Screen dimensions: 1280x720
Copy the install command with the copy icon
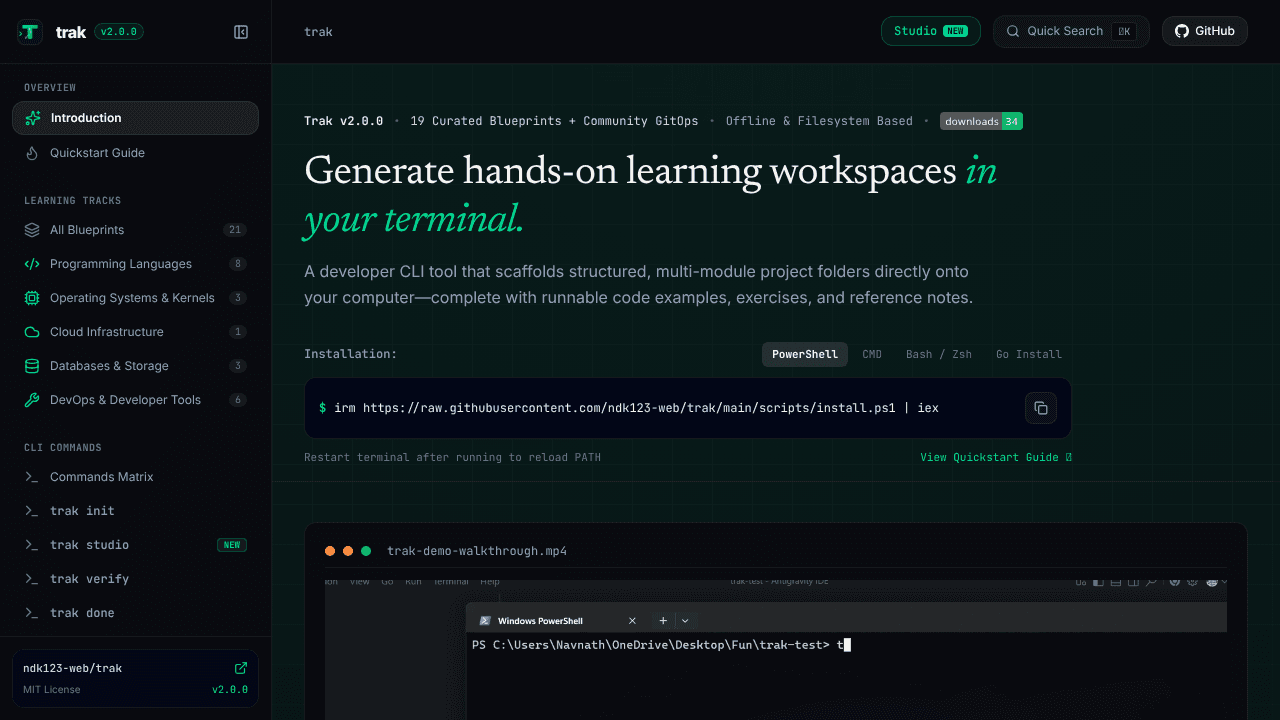pyautogui.click(x=1041, y=408)
